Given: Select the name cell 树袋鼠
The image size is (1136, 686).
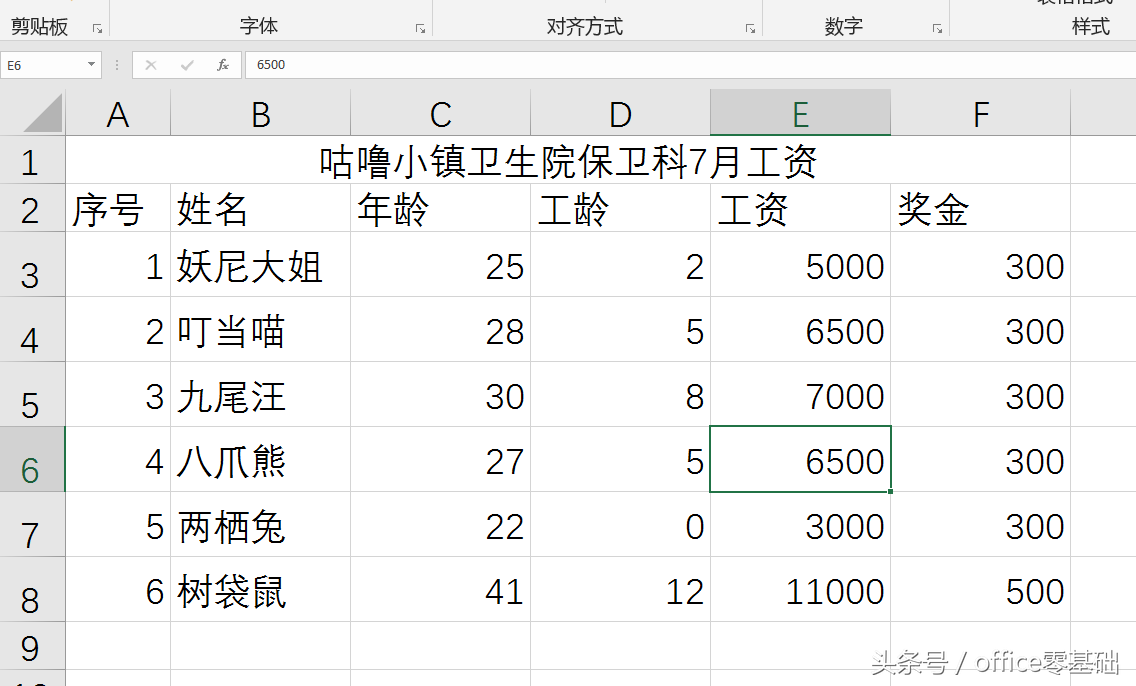Looking at the screenshot, I should [x=261, y=589].
